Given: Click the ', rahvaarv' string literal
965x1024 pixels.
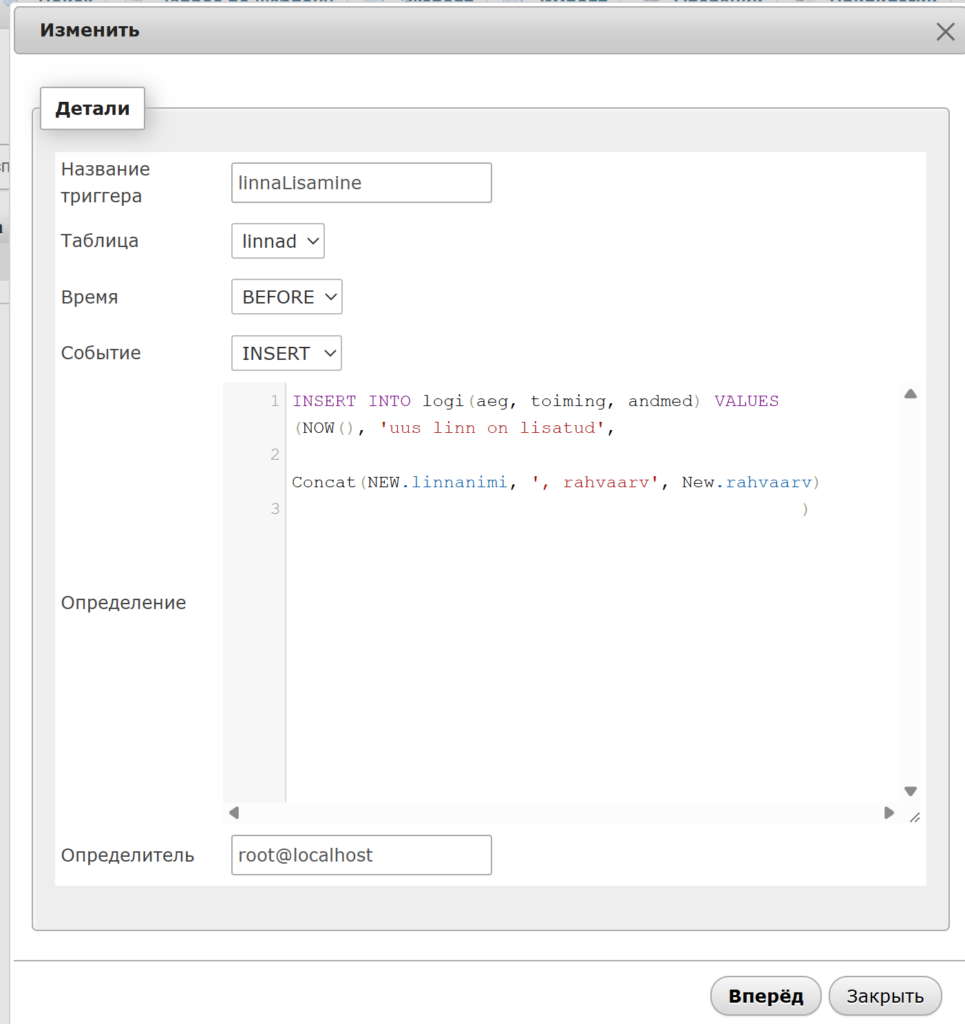Looking at the screenshot, I should (x=595, y=483).
